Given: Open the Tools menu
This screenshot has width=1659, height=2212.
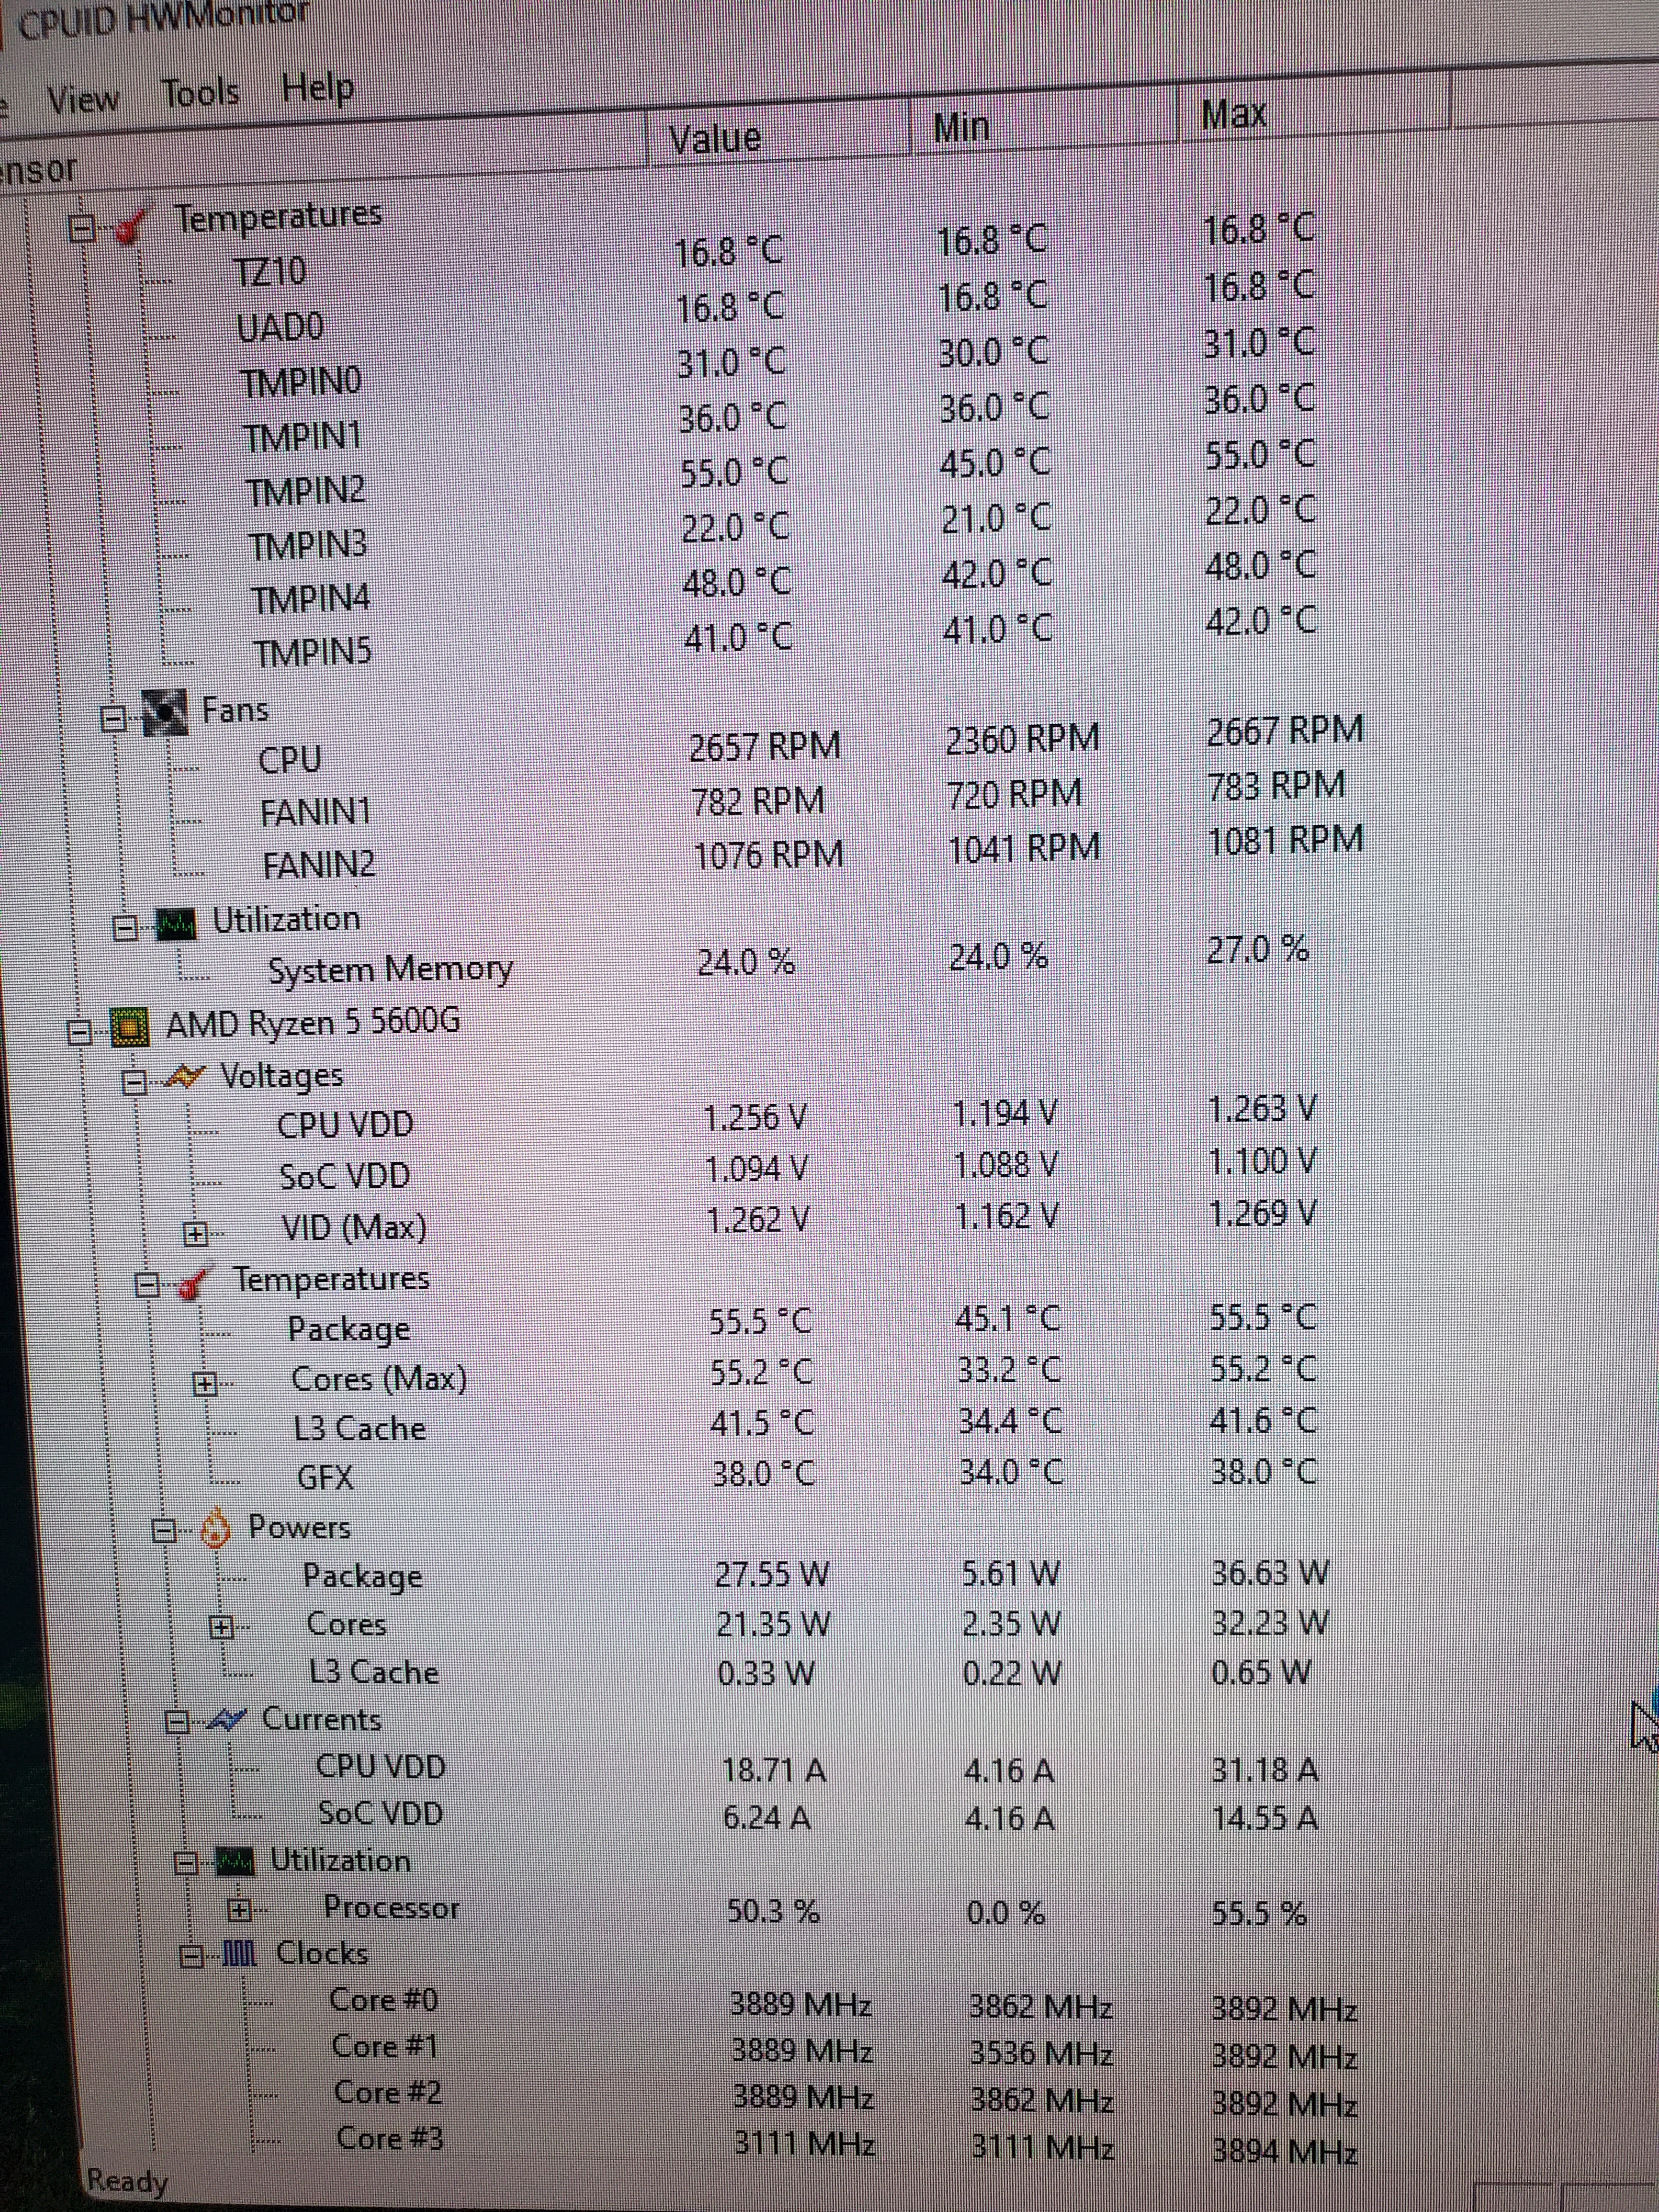Looking at the screenshot, I should point(200,93).
